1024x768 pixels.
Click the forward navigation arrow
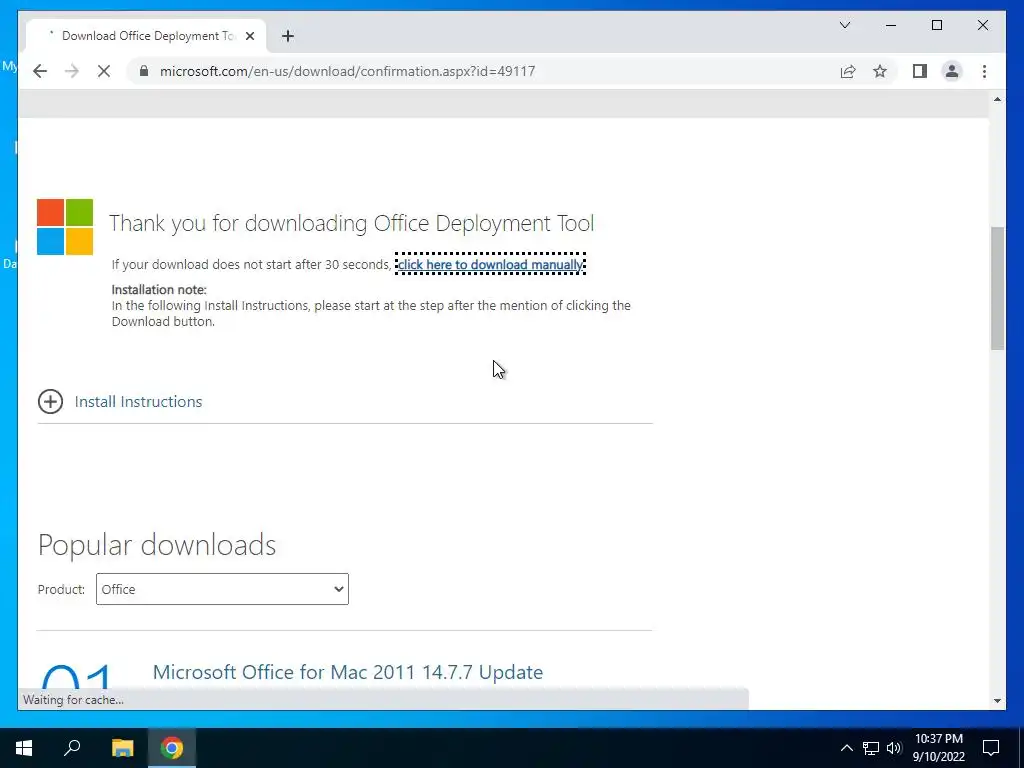pos(72,71)
